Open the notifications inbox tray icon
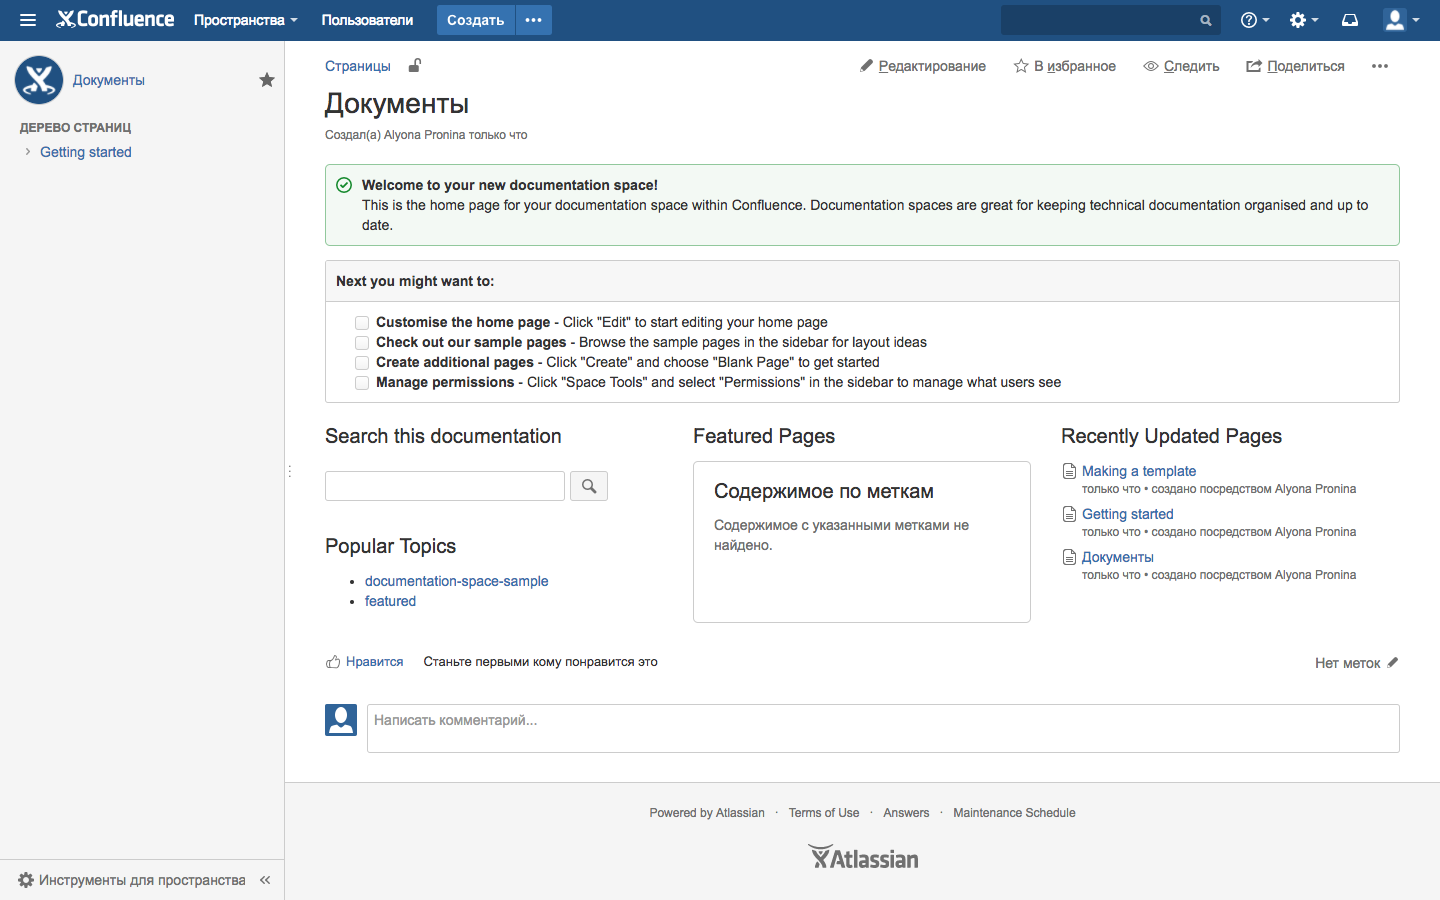This screenshot has height=900, width=1440. (x=1350, y=20)
